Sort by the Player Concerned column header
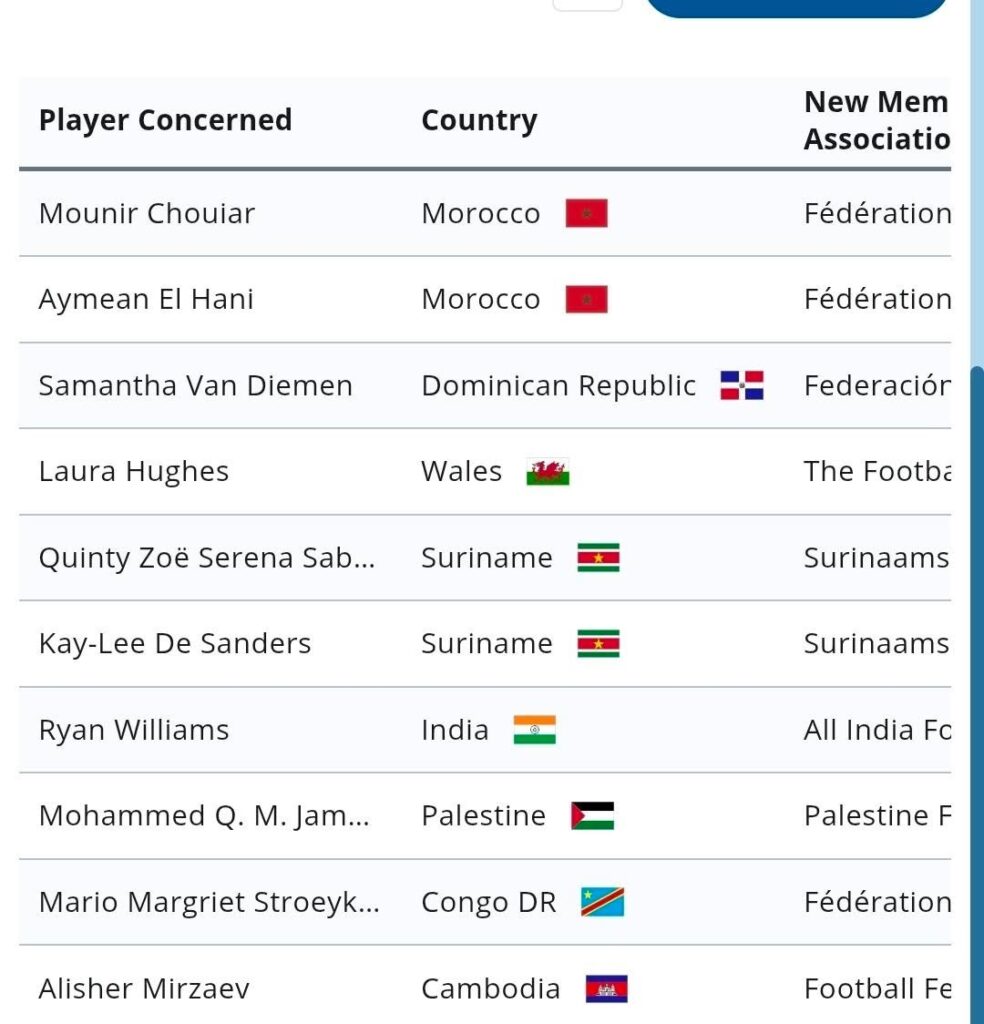The width and height of the screenshot is (984, 1024). click(x=165, y=120)
